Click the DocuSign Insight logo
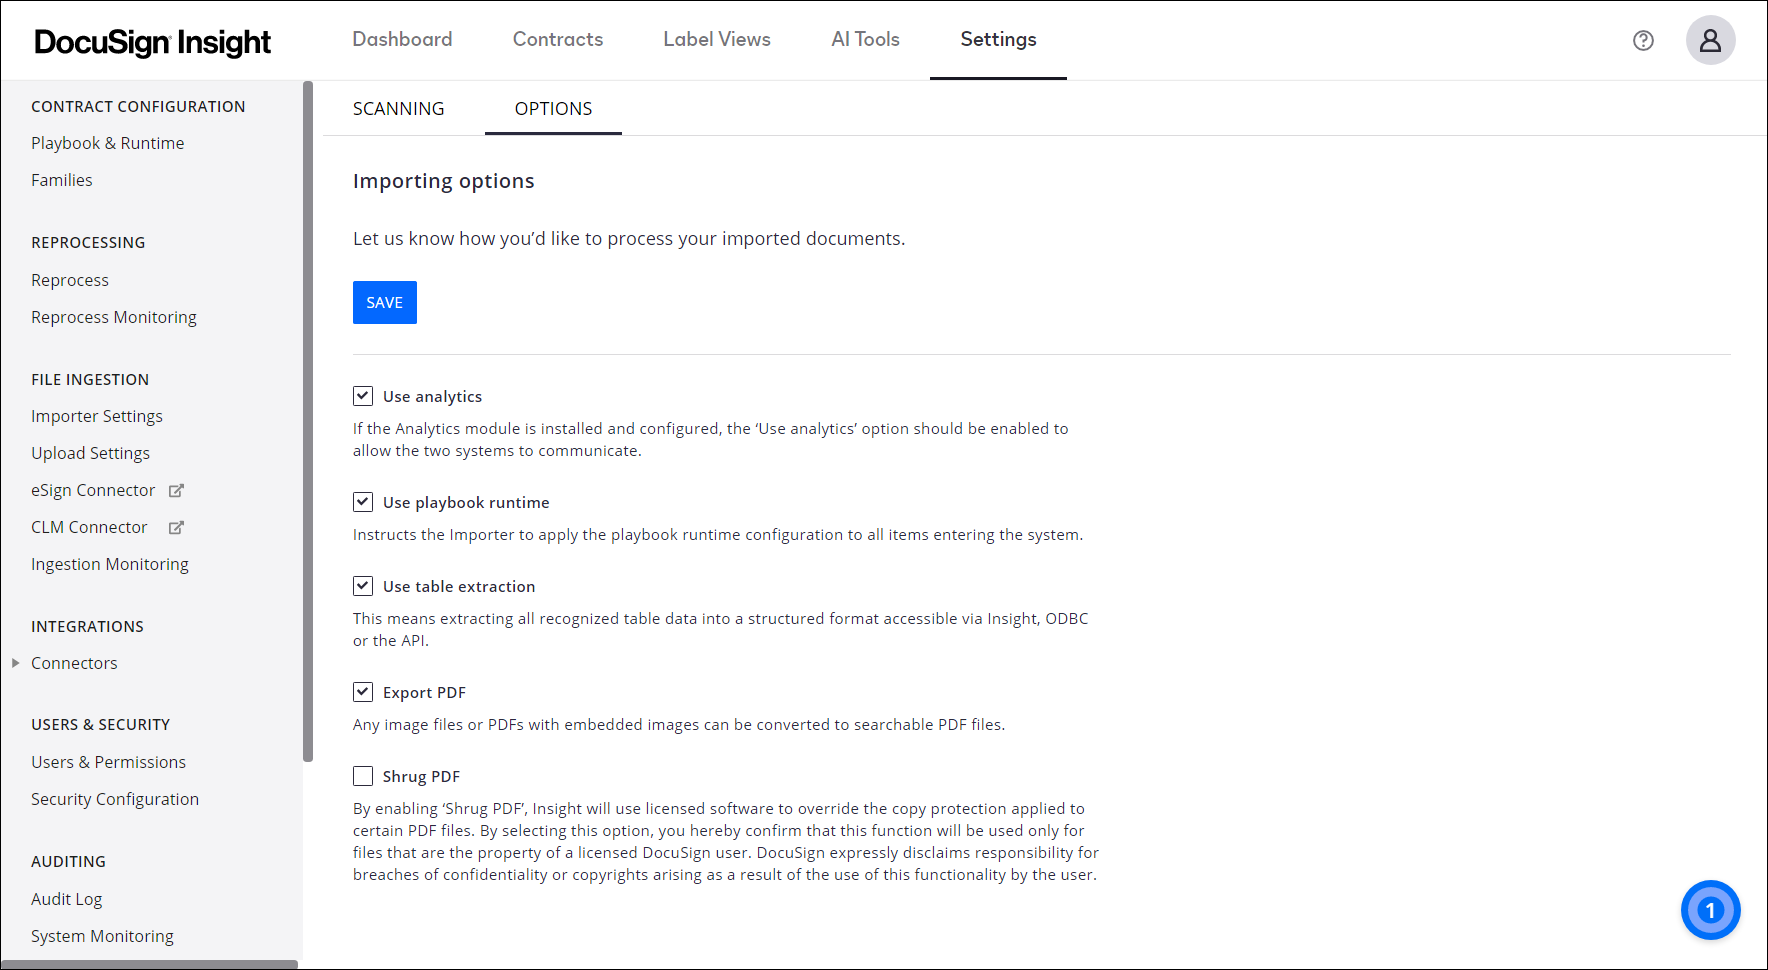Screen dimensions: 1768x970 152,41
